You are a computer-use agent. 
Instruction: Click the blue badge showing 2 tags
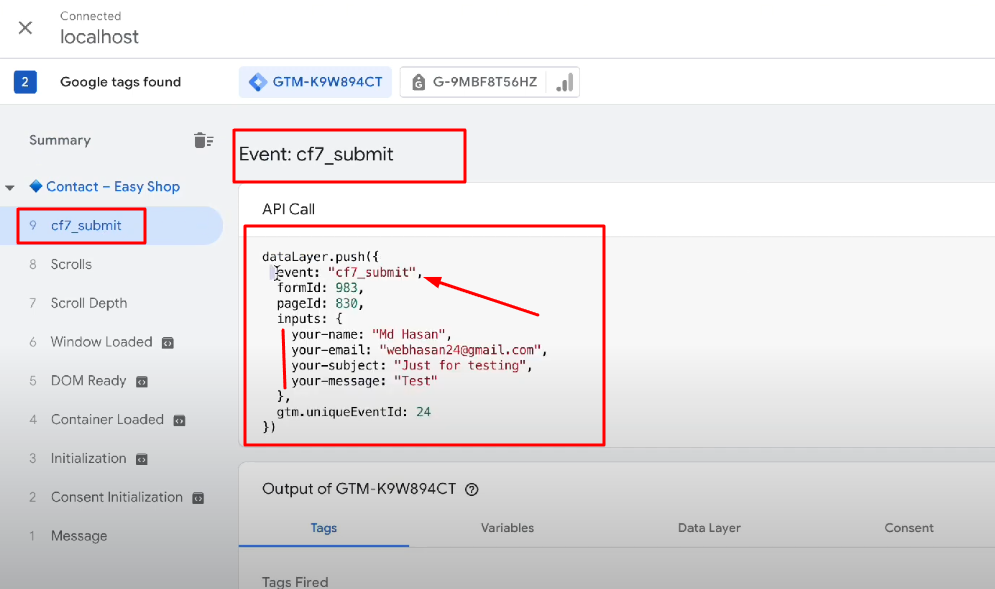coord(25,82)
